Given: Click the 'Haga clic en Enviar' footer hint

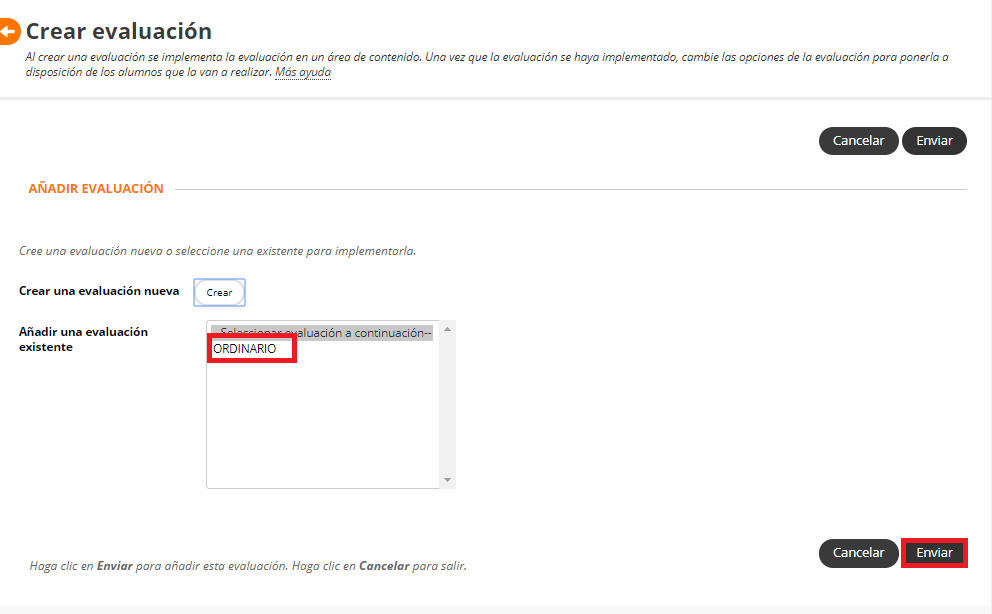Looking at the screenshot, I should click(248, 566).
